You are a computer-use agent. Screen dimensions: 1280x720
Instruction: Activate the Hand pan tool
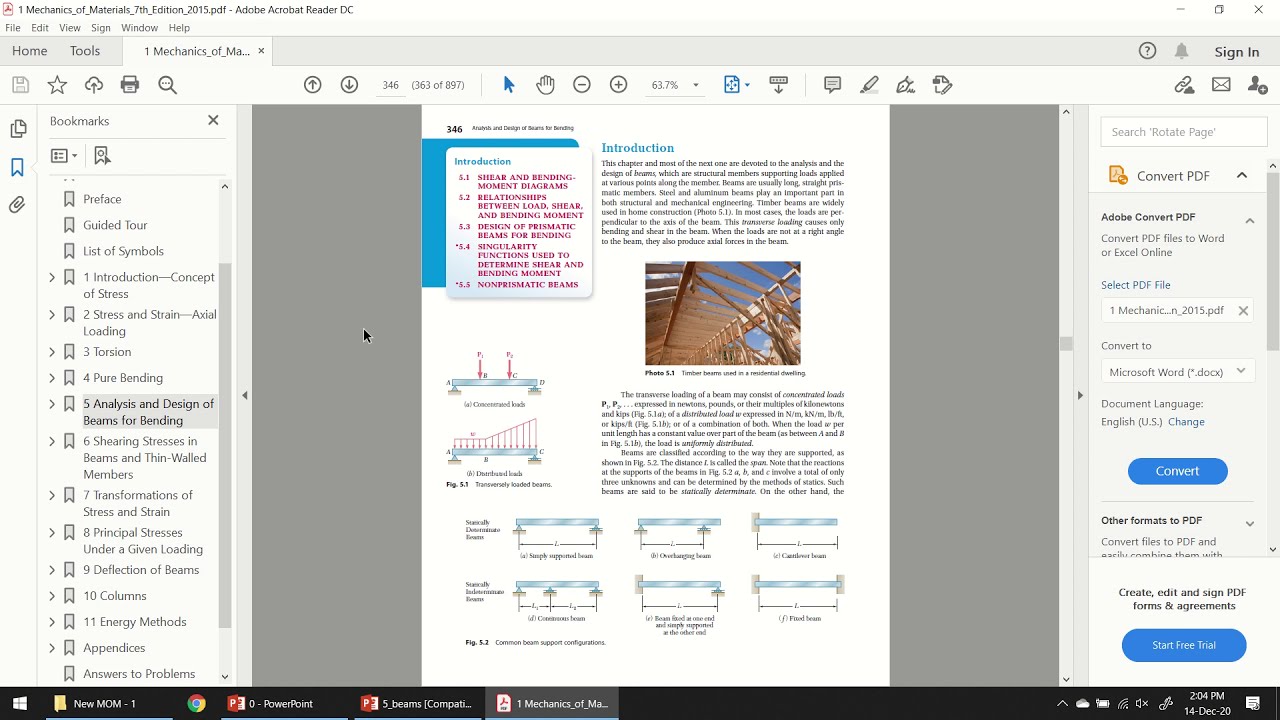click(545, 85)
